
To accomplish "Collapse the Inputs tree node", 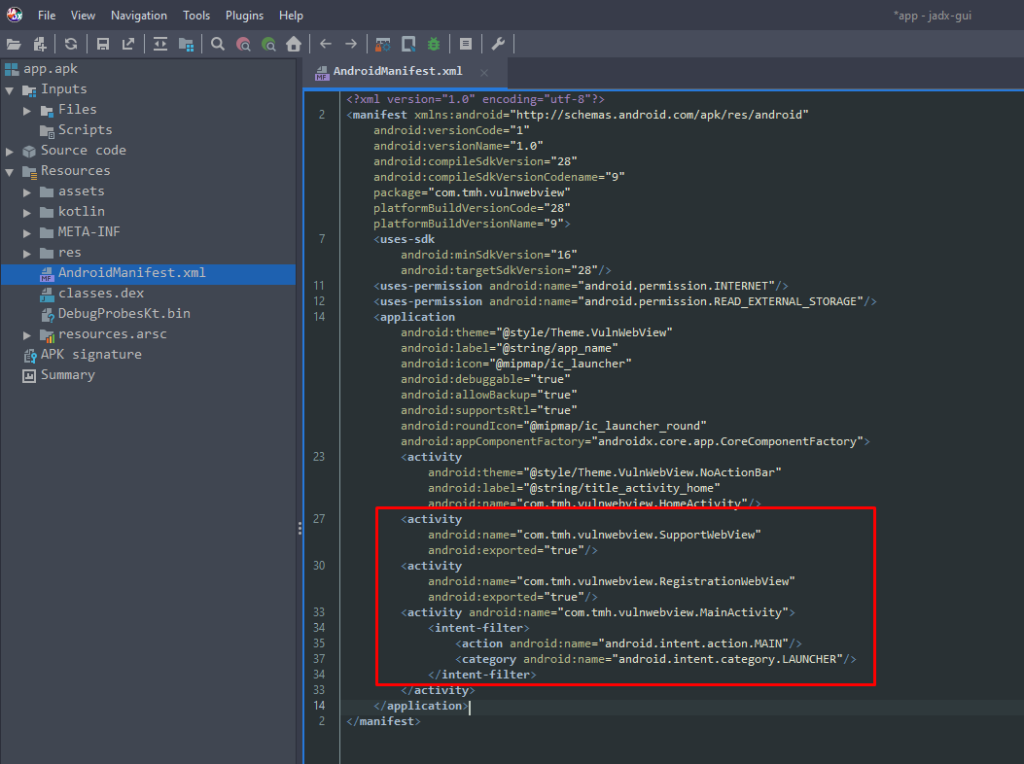I will pos(10,90).
